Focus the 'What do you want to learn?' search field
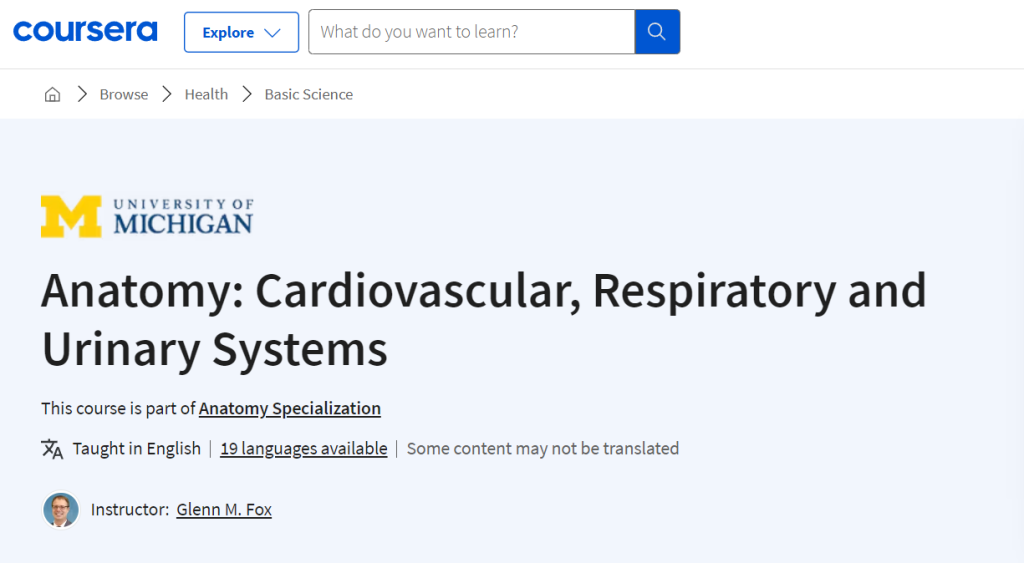 point(471,31)
